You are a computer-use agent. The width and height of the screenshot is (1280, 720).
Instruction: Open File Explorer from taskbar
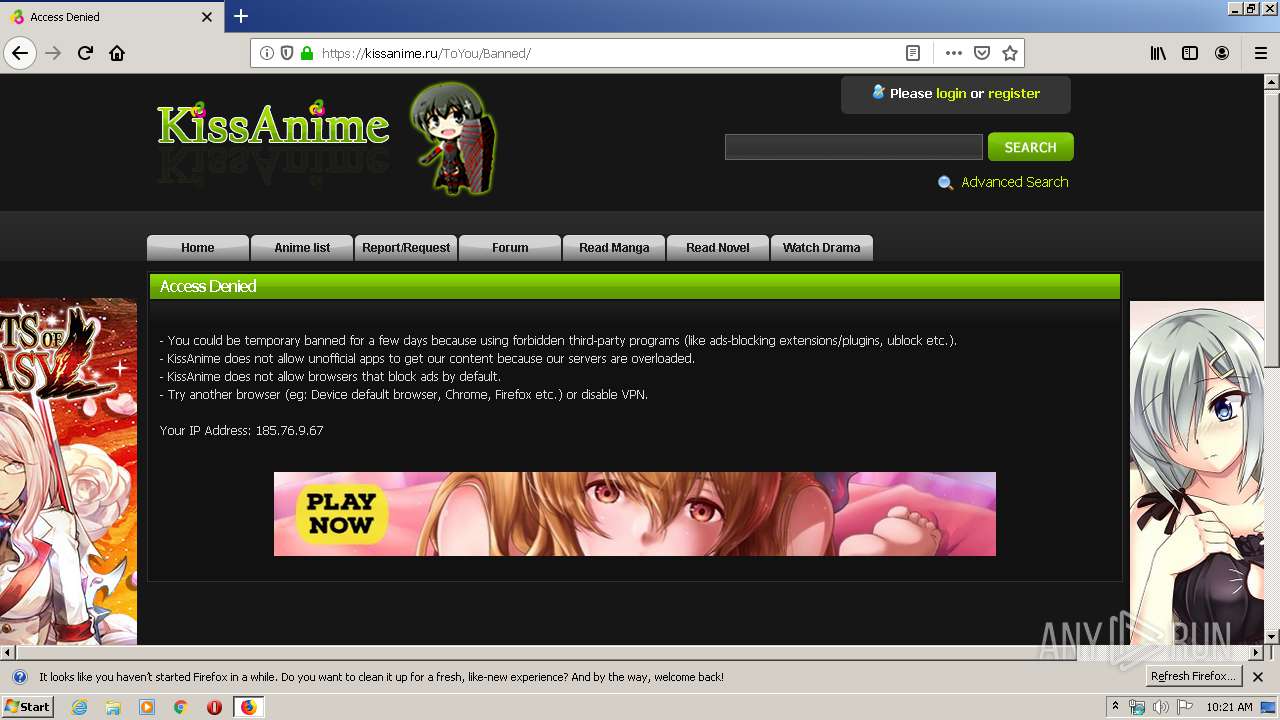tap(113, 707)
